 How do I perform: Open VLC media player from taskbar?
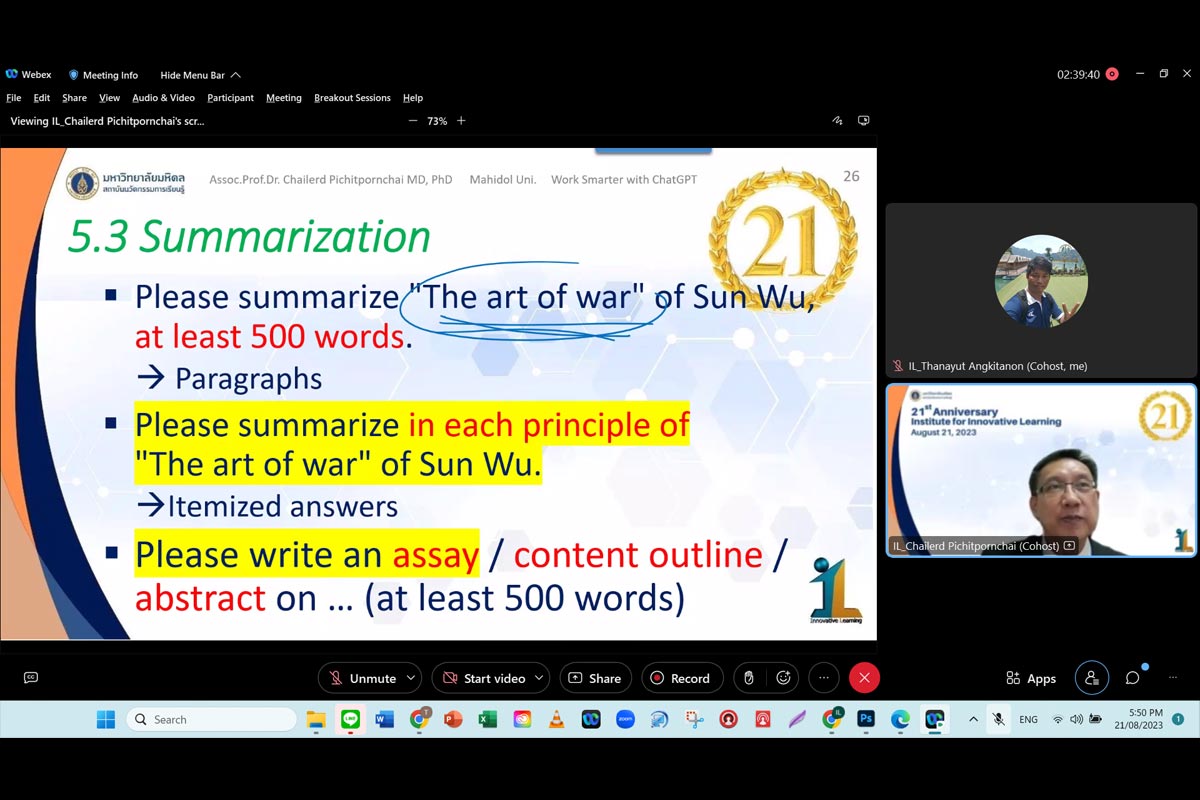pyautogui.click(x=556, y=719)
